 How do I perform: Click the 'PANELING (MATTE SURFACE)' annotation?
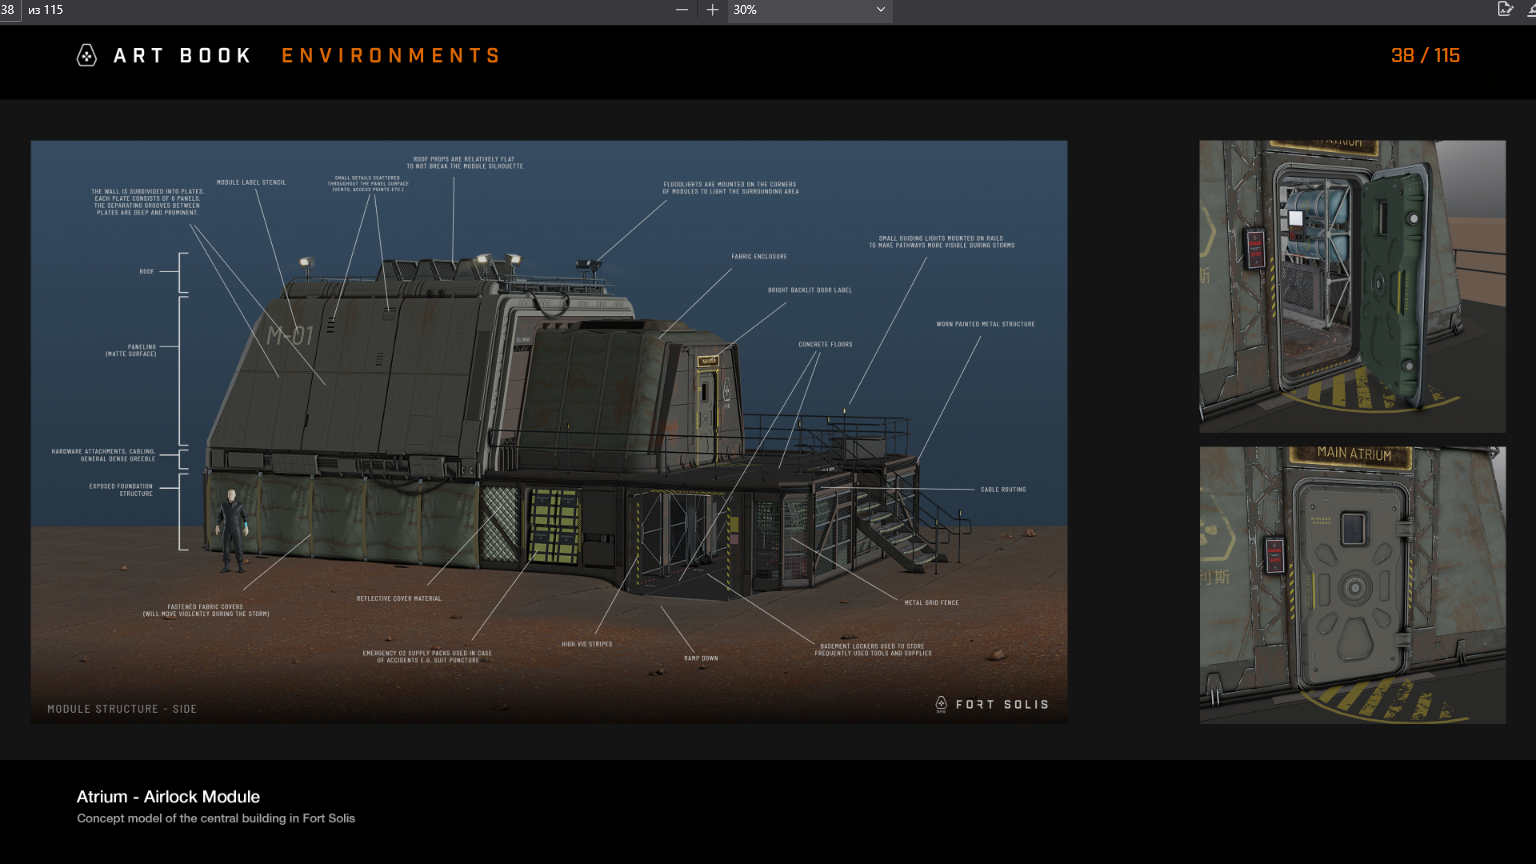[x=131, y=350]
